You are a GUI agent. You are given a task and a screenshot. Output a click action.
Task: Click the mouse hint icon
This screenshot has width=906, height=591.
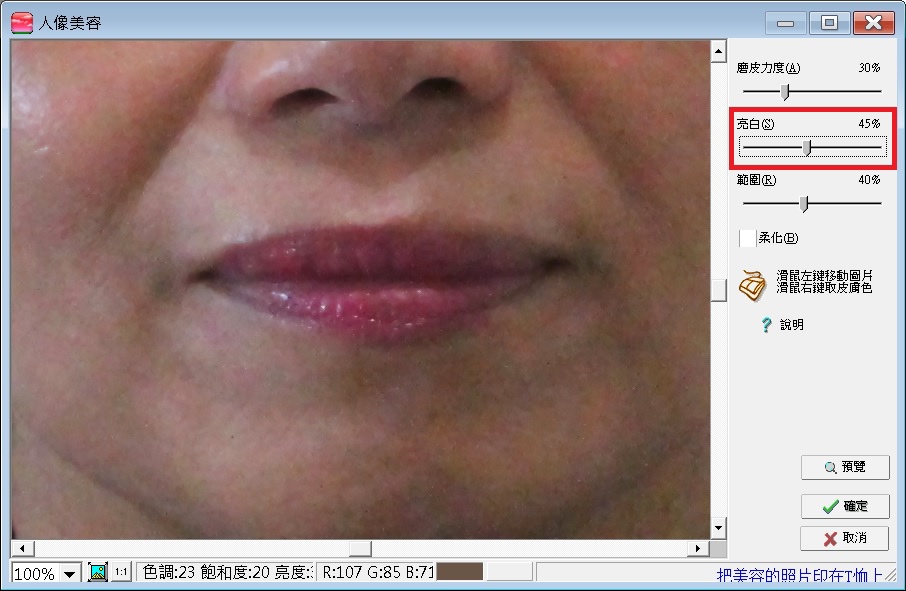coord(753,285)
